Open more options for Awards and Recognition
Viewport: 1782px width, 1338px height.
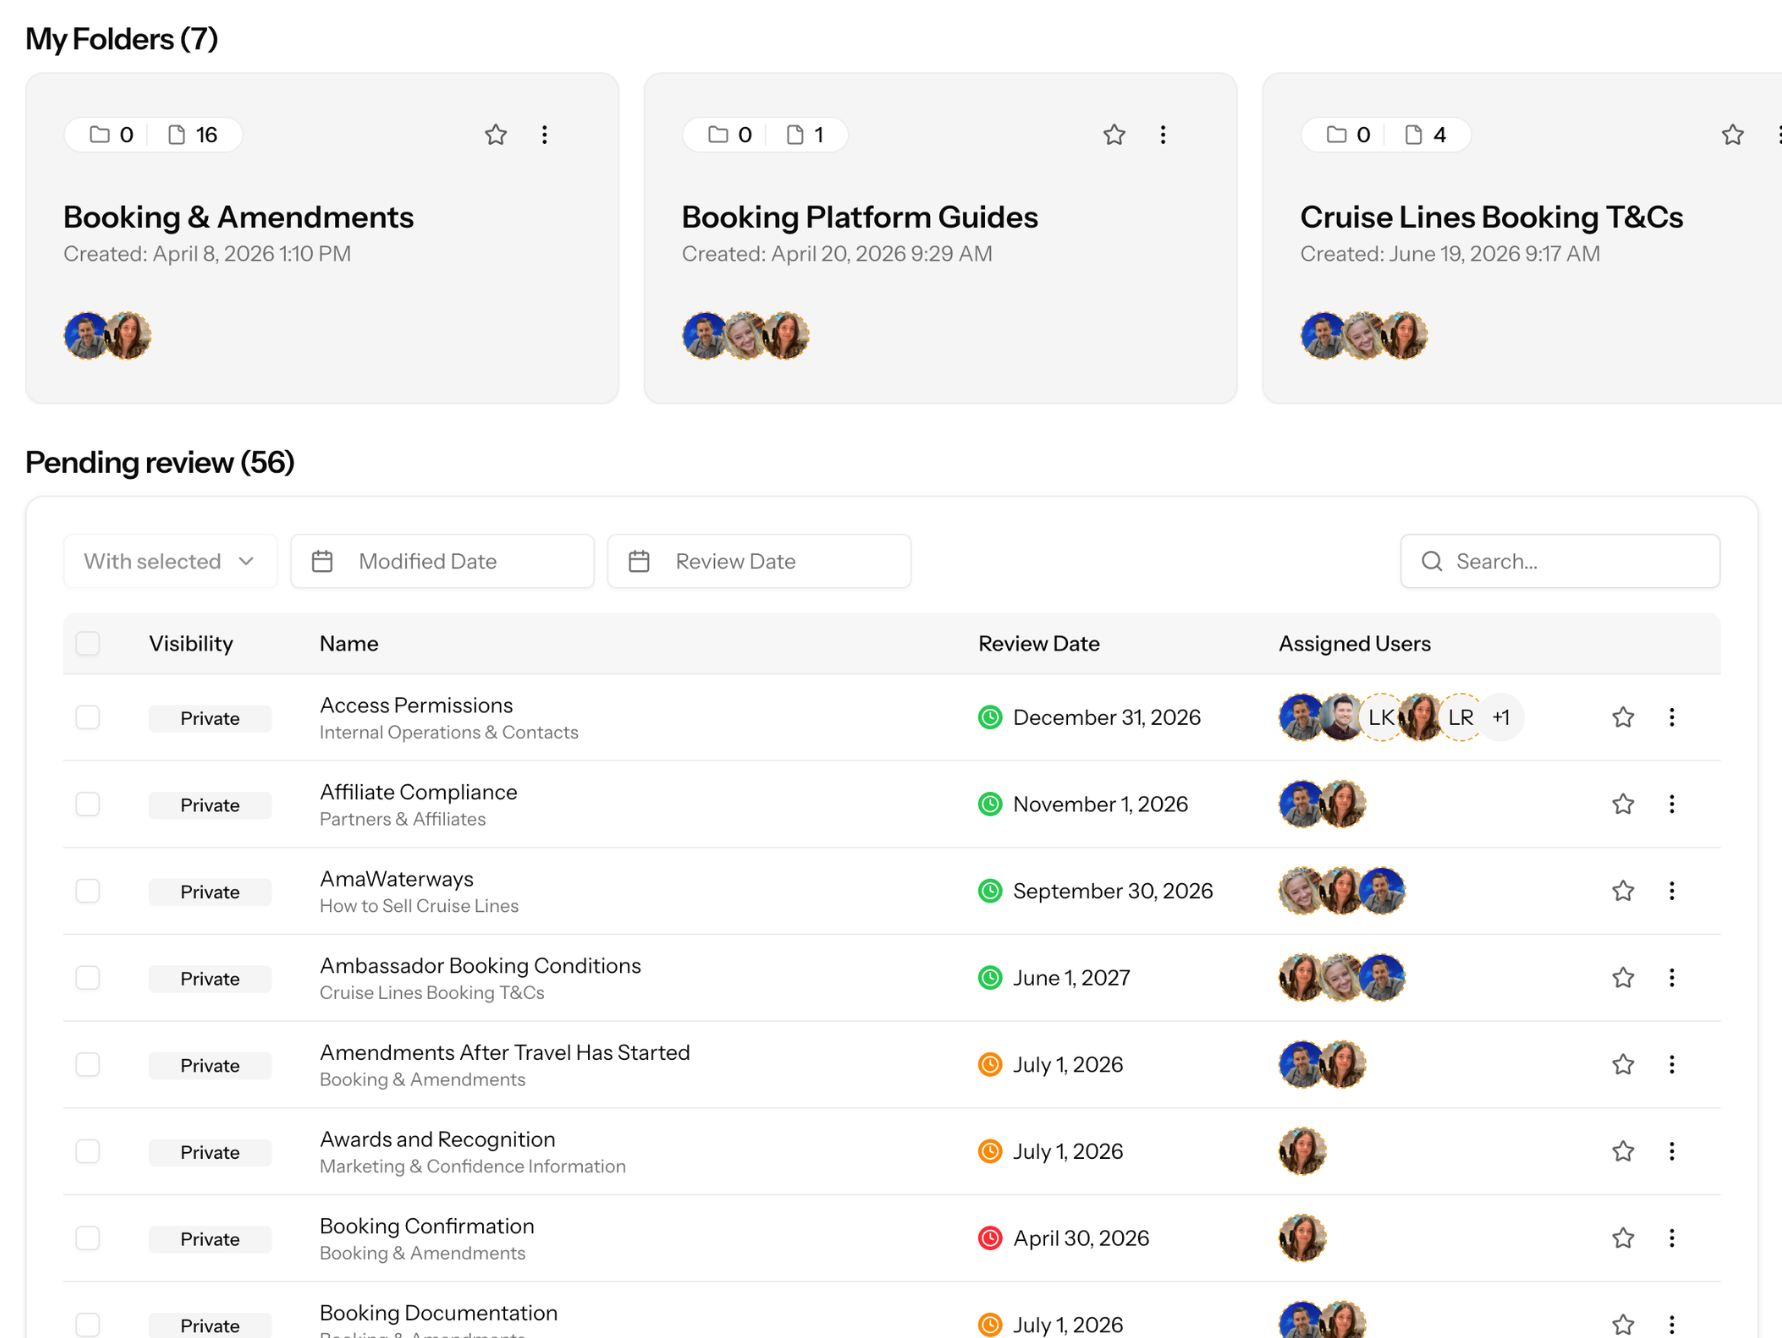(1671, 1151)
